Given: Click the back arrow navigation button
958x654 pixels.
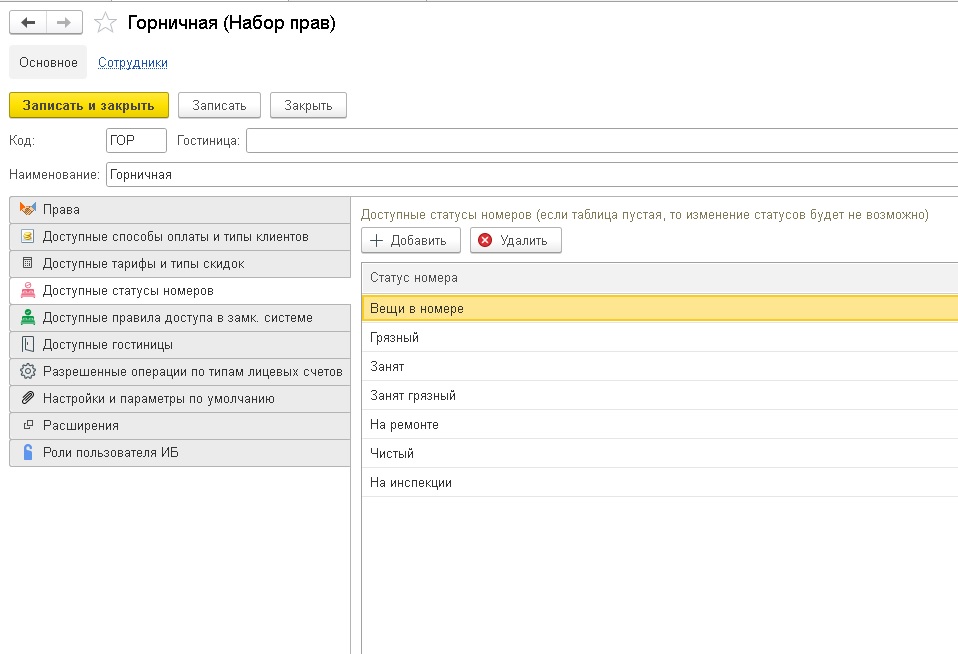Looking at the screenshot, I should [x=28, y=23].
